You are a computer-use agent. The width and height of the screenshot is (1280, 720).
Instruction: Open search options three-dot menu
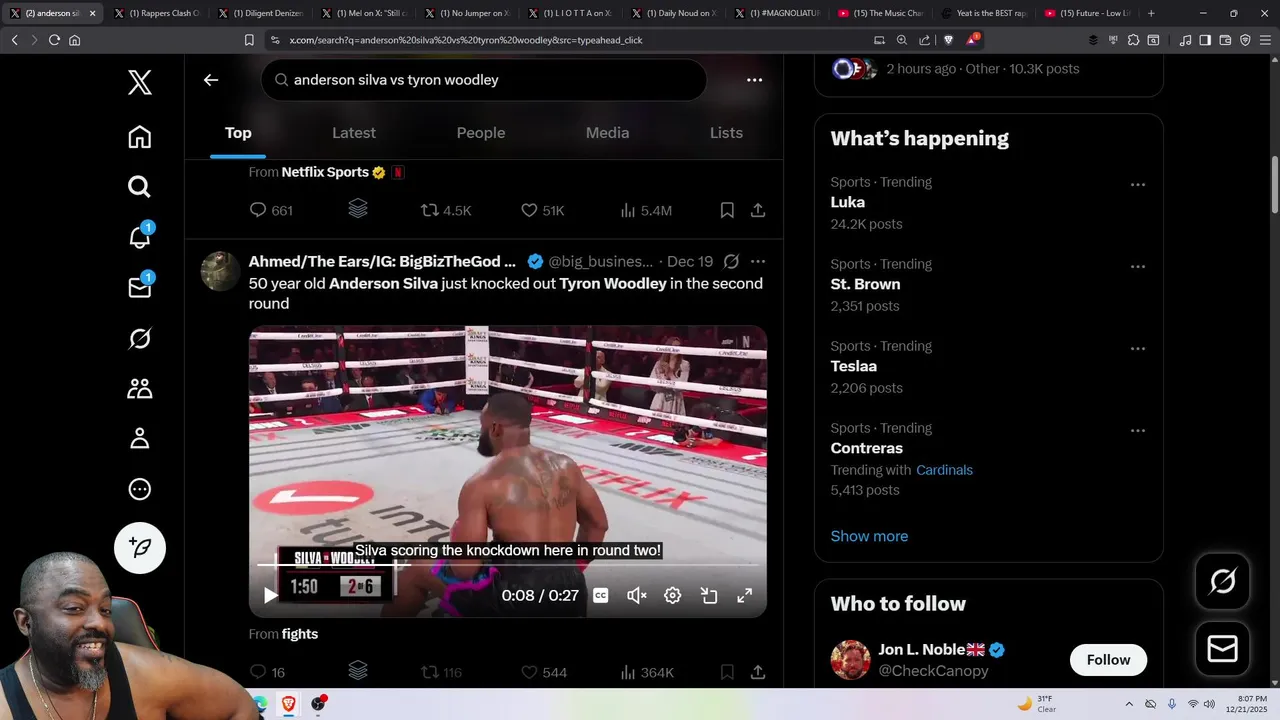tap(754, 80)
